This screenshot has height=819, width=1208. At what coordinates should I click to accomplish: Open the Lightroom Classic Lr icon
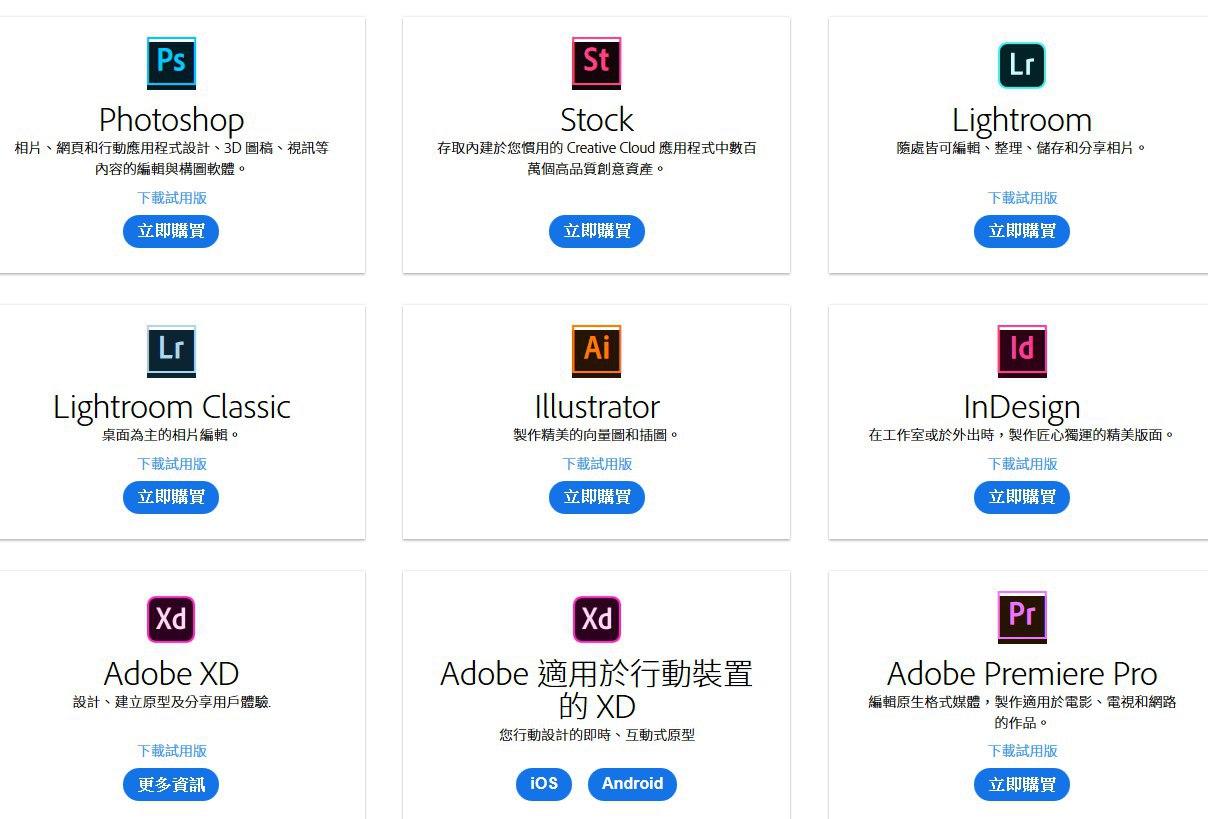[171, 350]
